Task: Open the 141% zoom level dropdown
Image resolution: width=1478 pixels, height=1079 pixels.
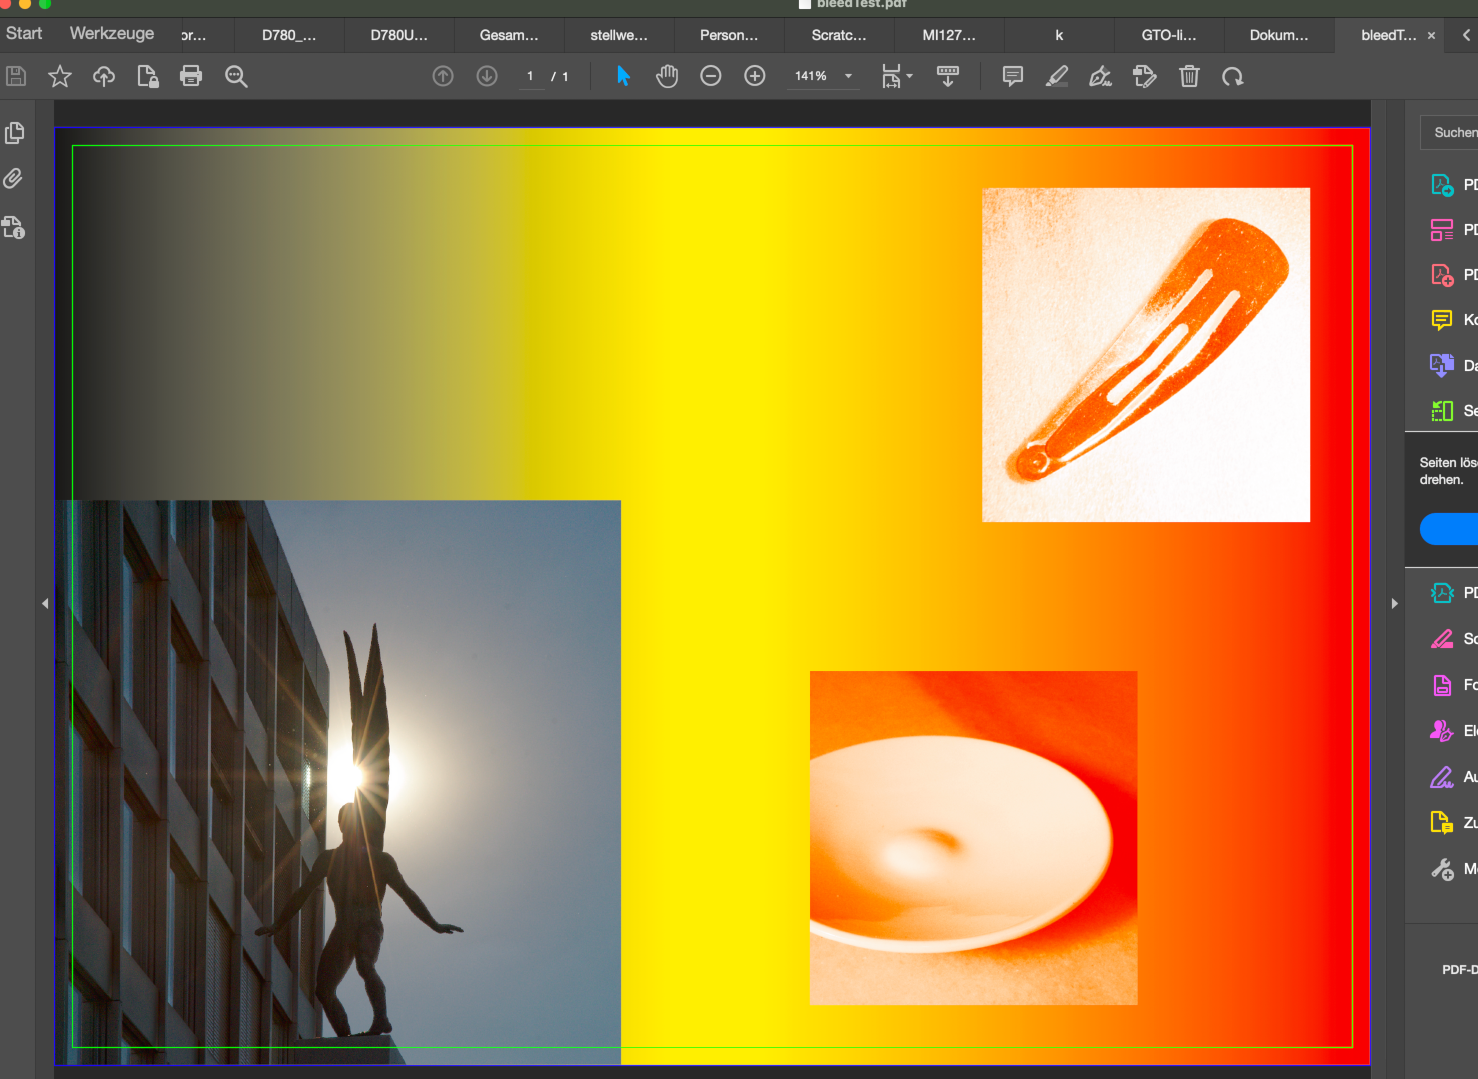Action: (848, 76)
